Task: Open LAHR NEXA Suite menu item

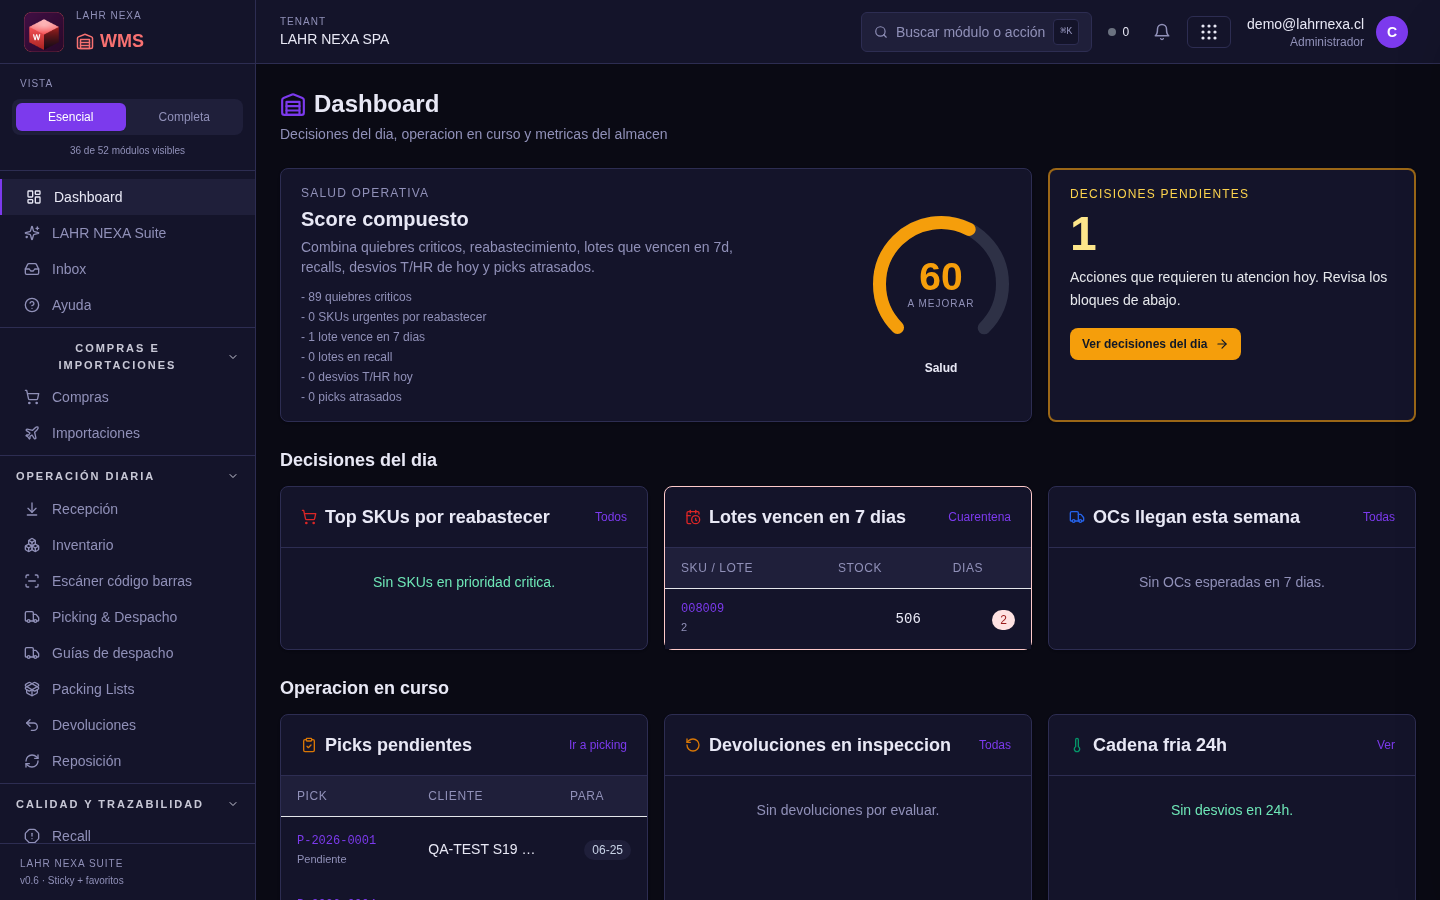Action: (128, 233)
